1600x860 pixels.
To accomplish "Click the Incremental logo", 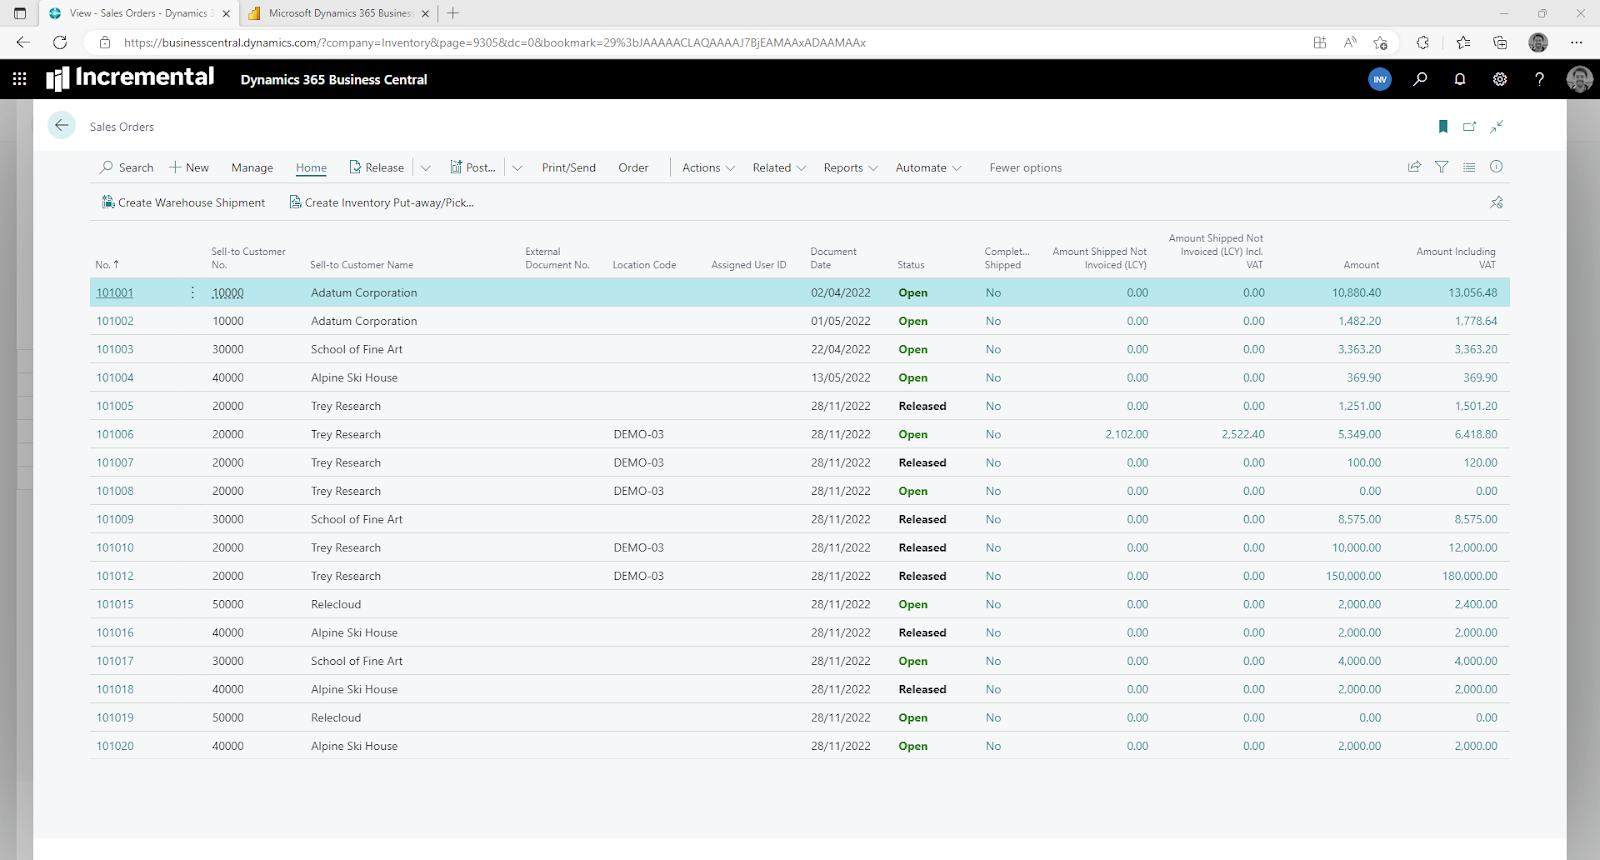I will coord(130,78).
